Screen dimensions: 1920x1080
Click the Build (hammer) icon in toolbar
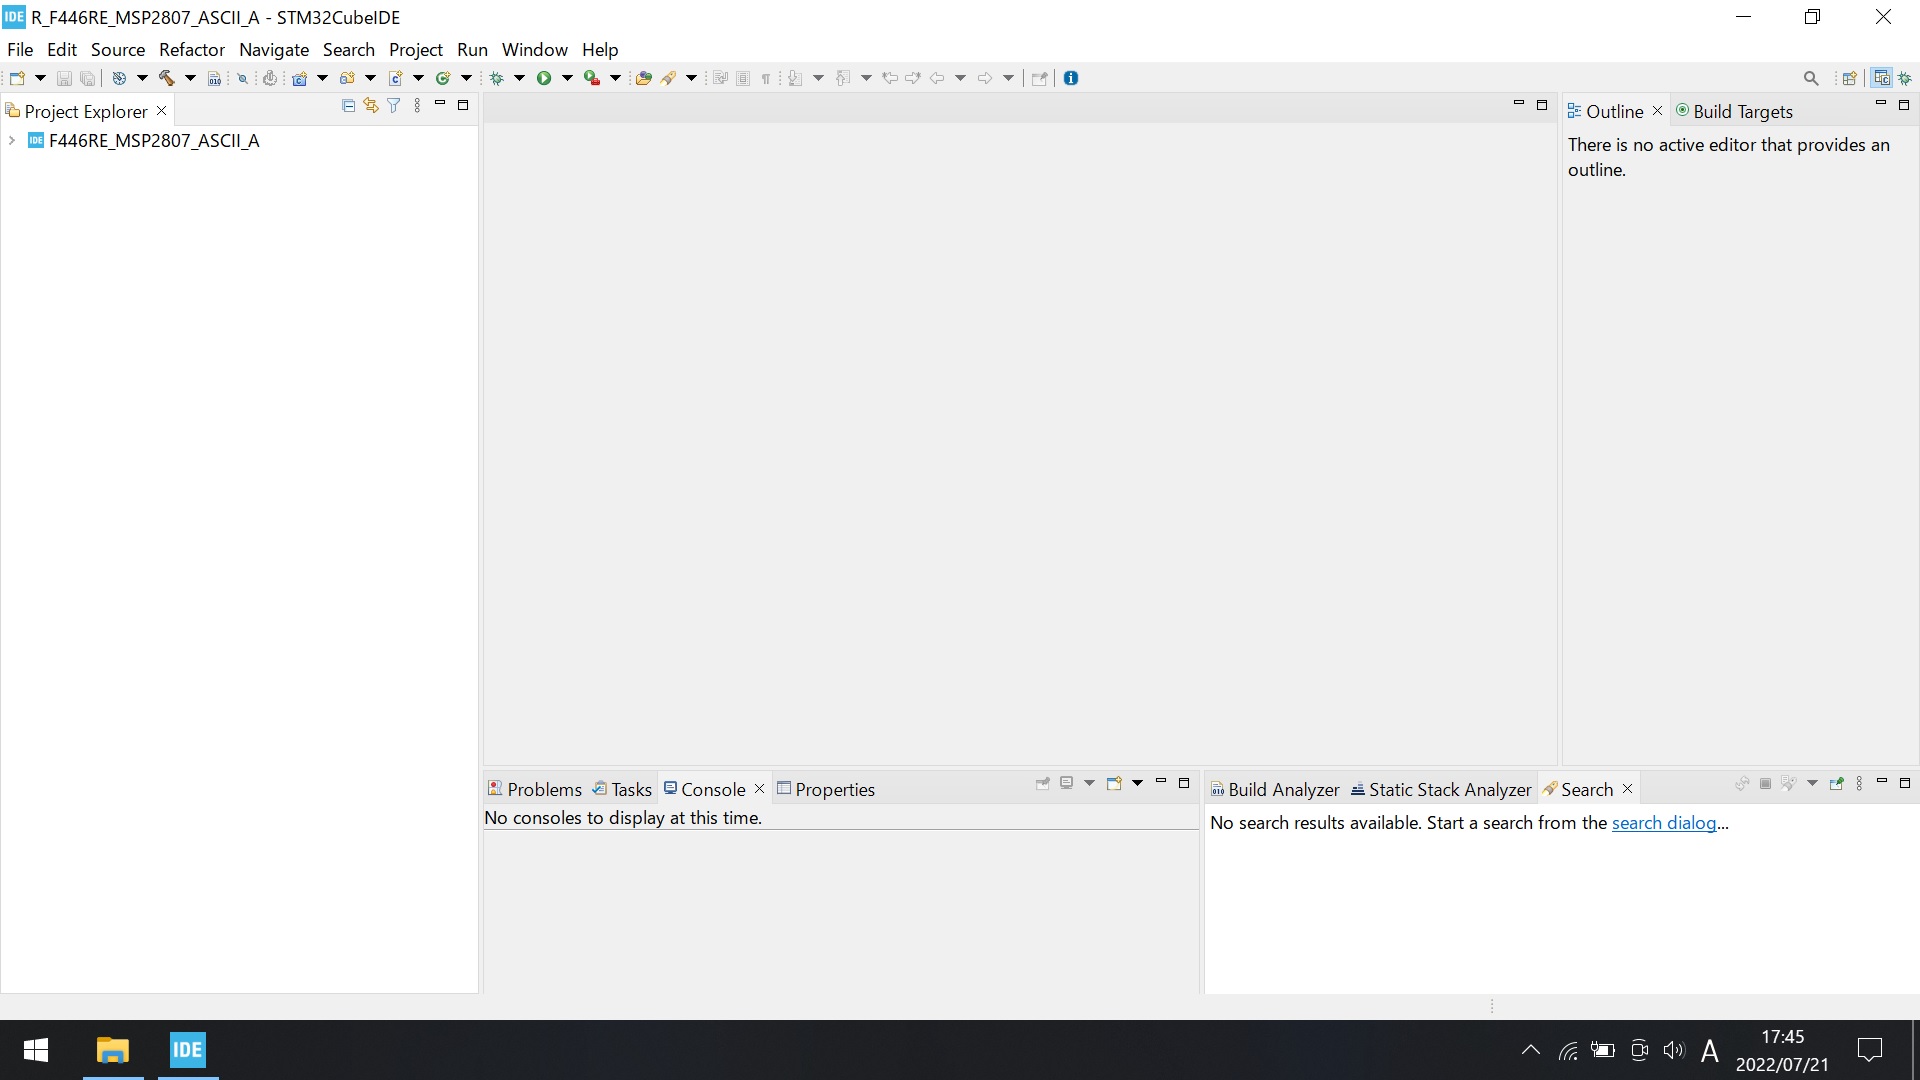(x=165, y=78)
